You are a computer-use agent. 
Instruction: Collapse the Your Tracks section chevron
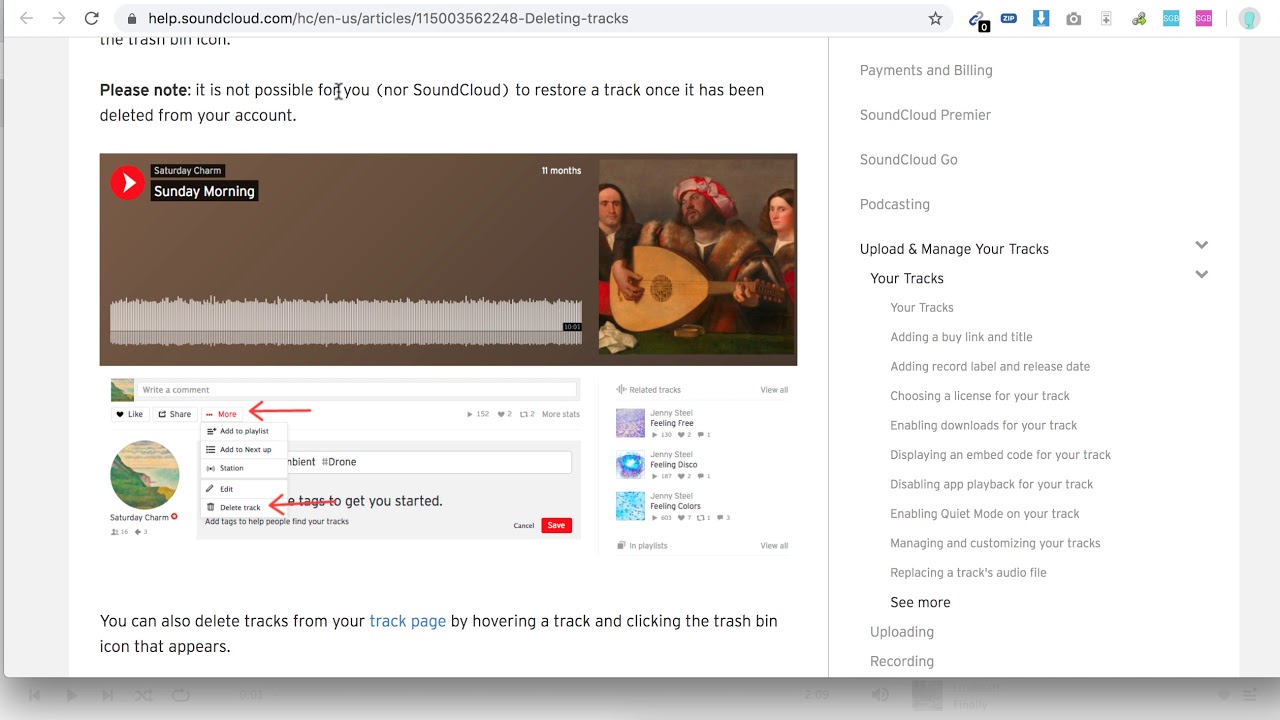tap(1201, 274)
